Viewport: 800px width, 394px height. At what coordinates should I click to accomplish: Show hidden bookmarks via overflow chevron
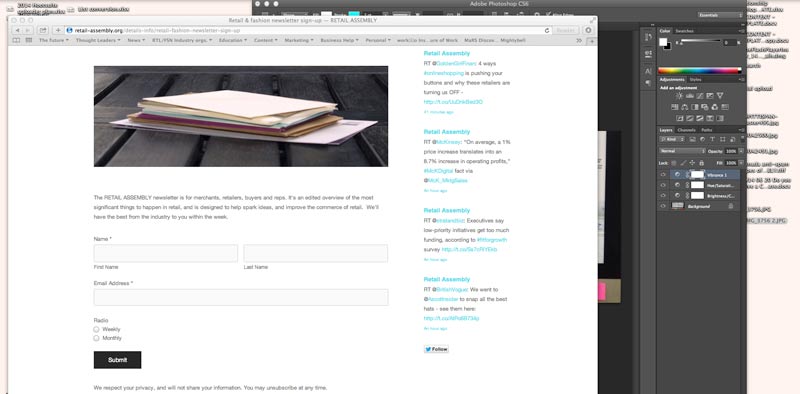(579, 40)
